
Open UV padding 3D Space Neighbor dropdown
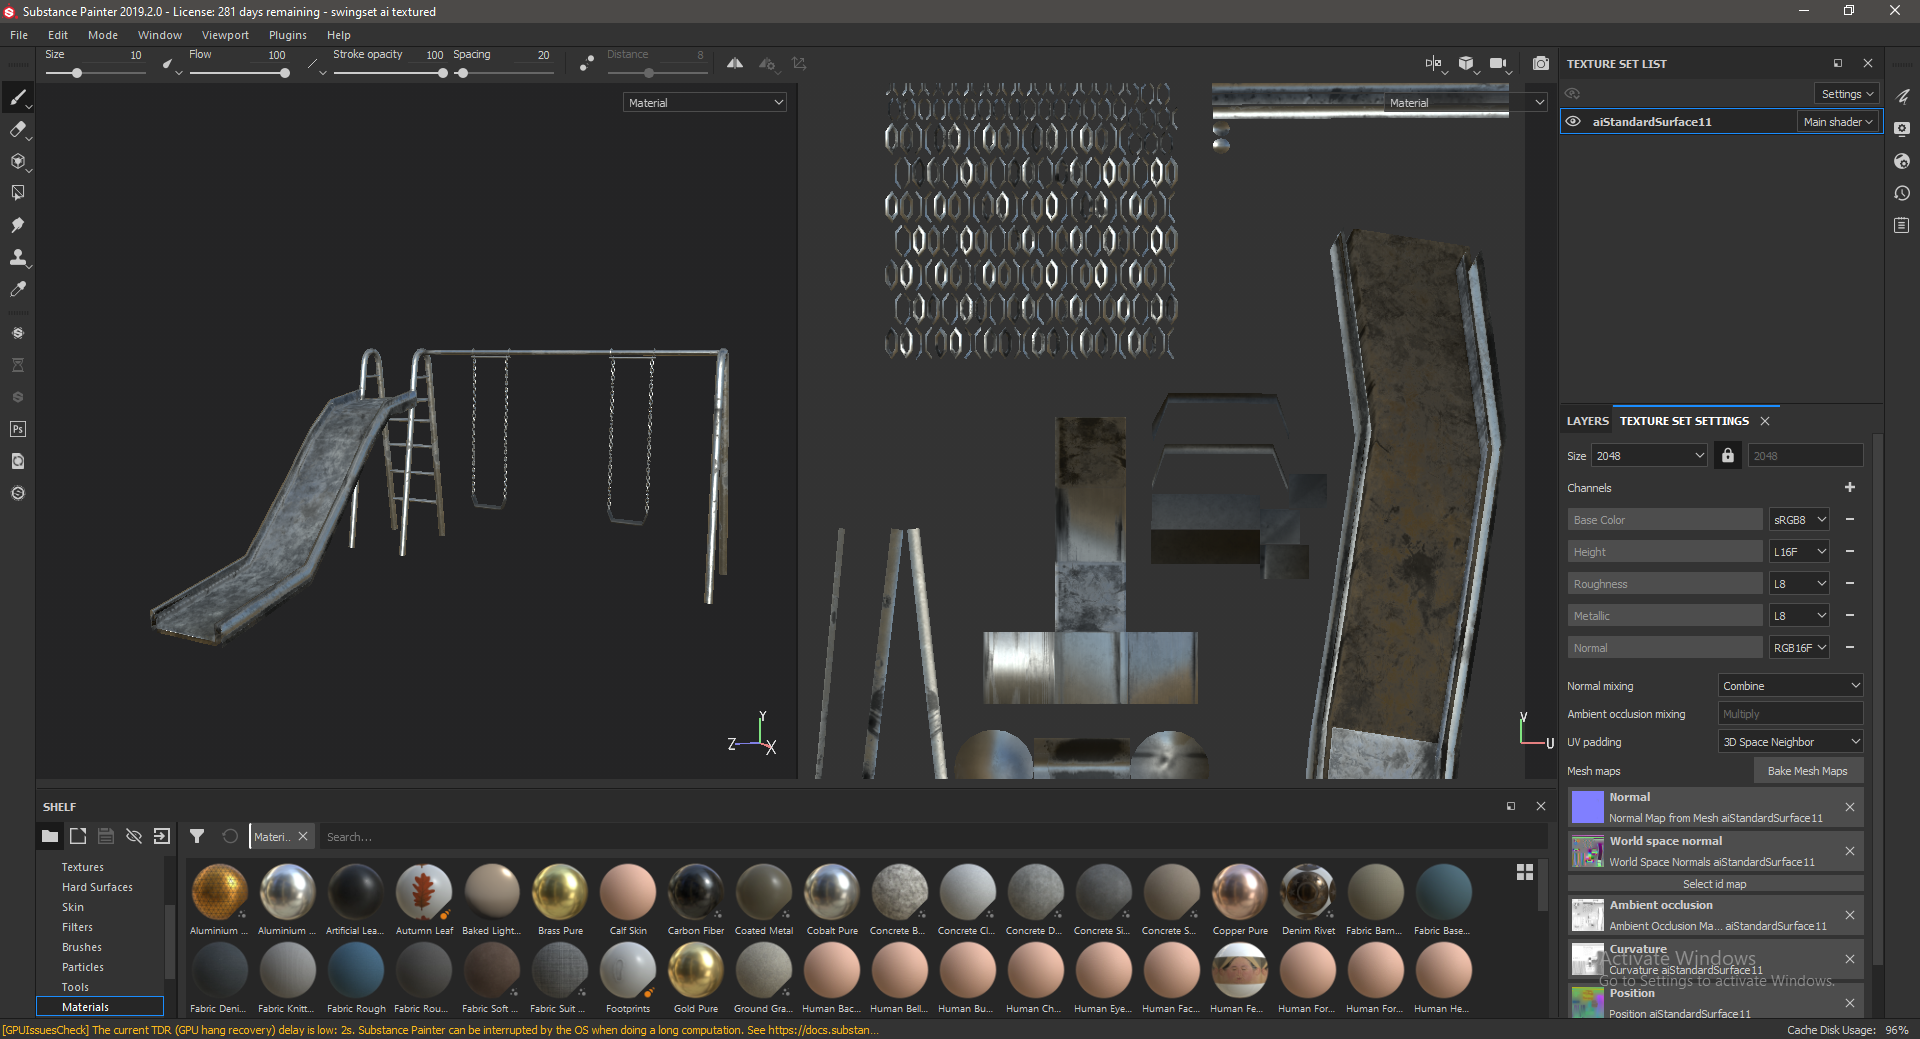tap(1791, 741)
